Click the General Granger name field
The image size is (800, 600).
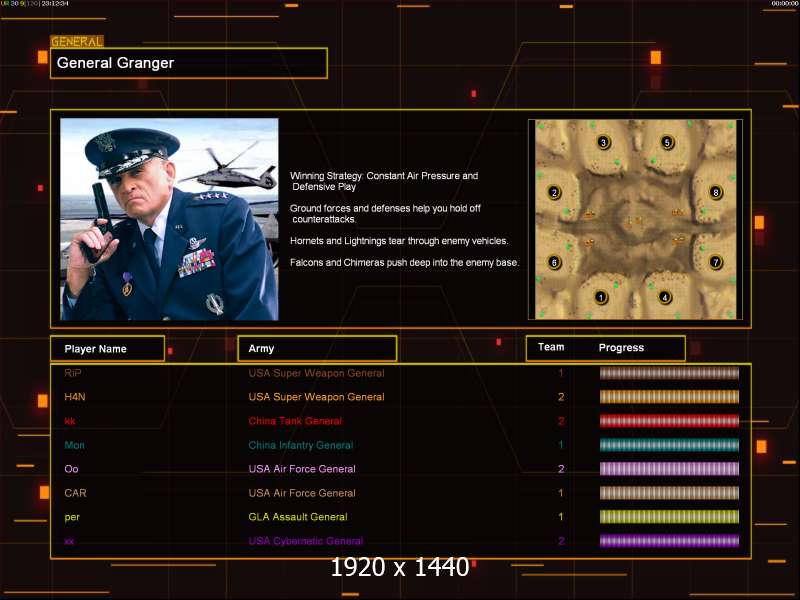click(189, 63)
